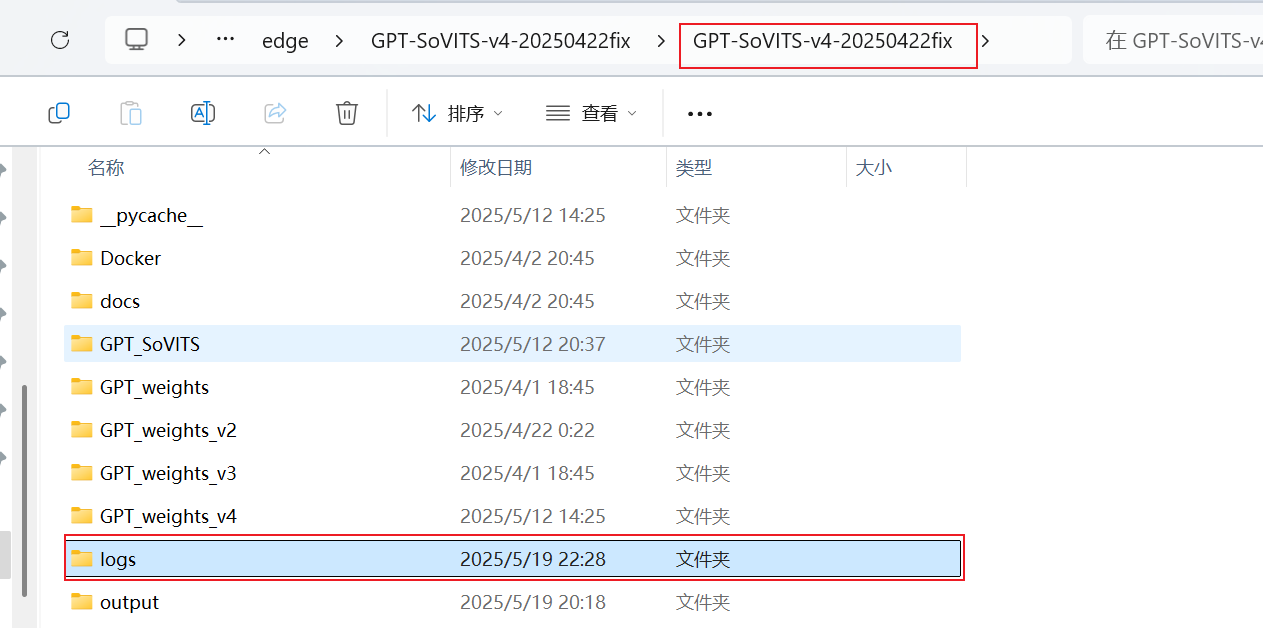Open the 查看 view dropdown
Image resolution: width=1263 pixels, height=628 pixels.
[x=591, y=114]
